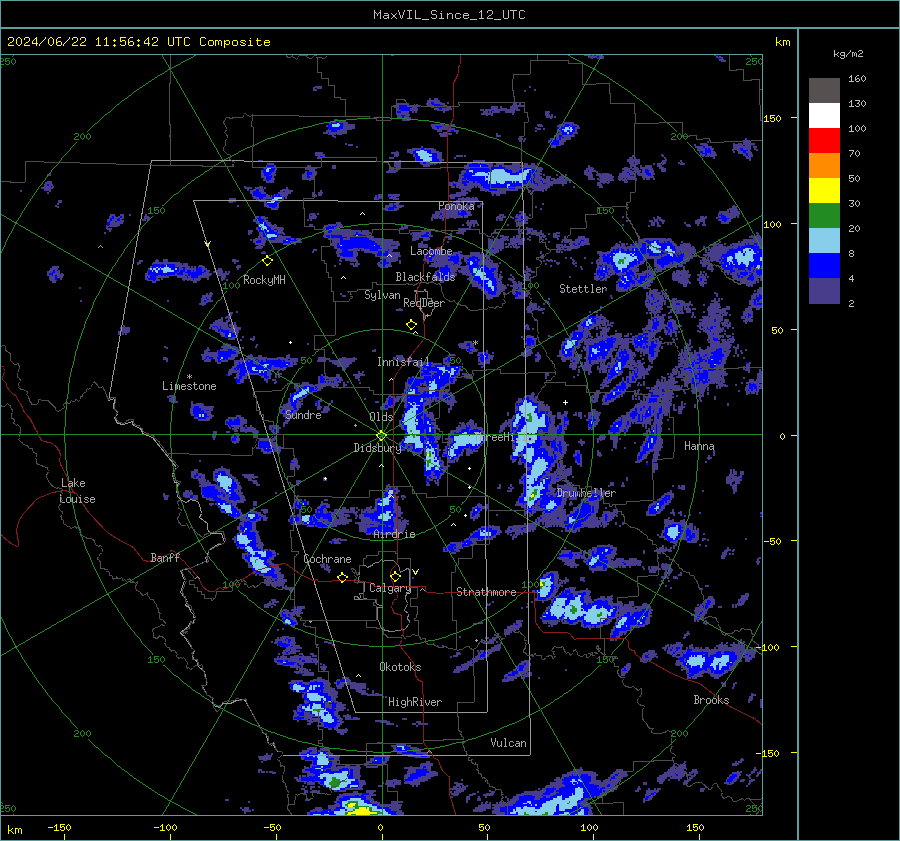Click the yellow V marker beside Calgary diamond
900x841 pixels.
click(415, 572)
